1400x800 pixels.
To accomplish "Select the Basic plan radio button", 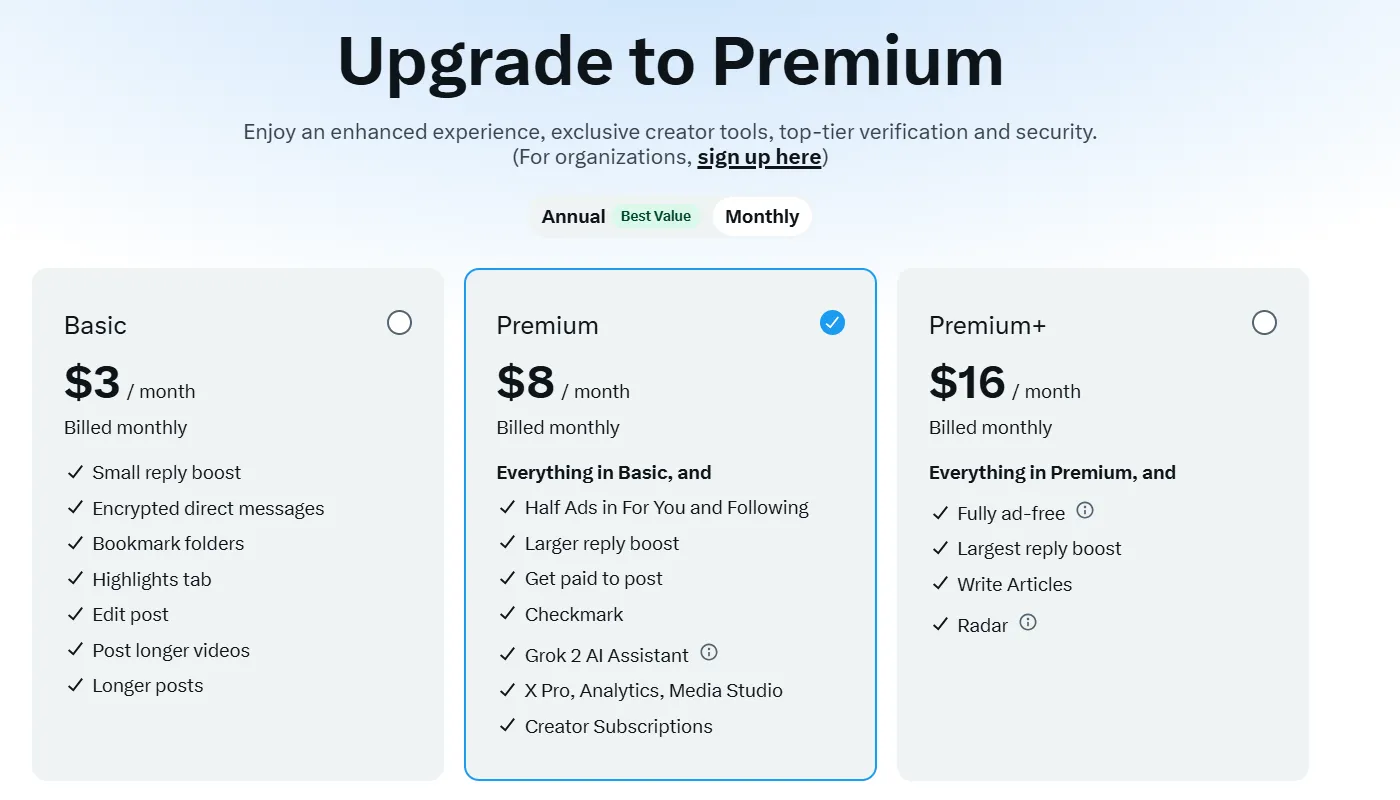I will (399, 322).
